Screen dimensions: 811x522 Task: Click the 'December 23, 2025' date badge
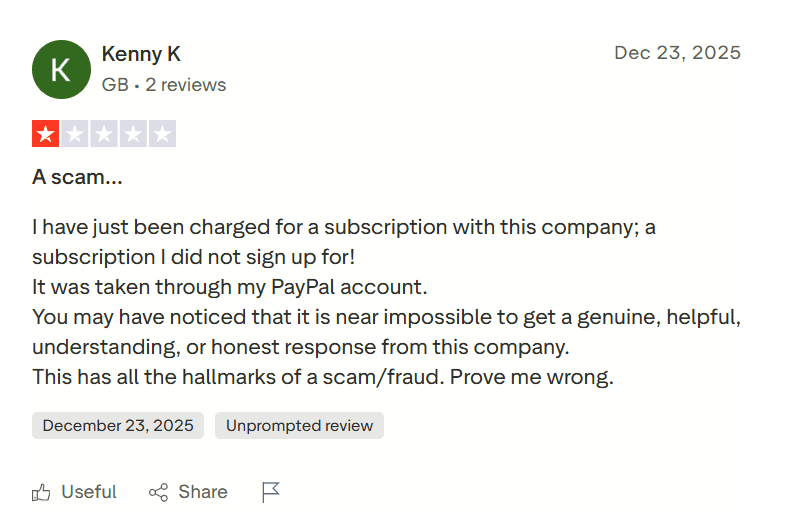tap(118, 426)
